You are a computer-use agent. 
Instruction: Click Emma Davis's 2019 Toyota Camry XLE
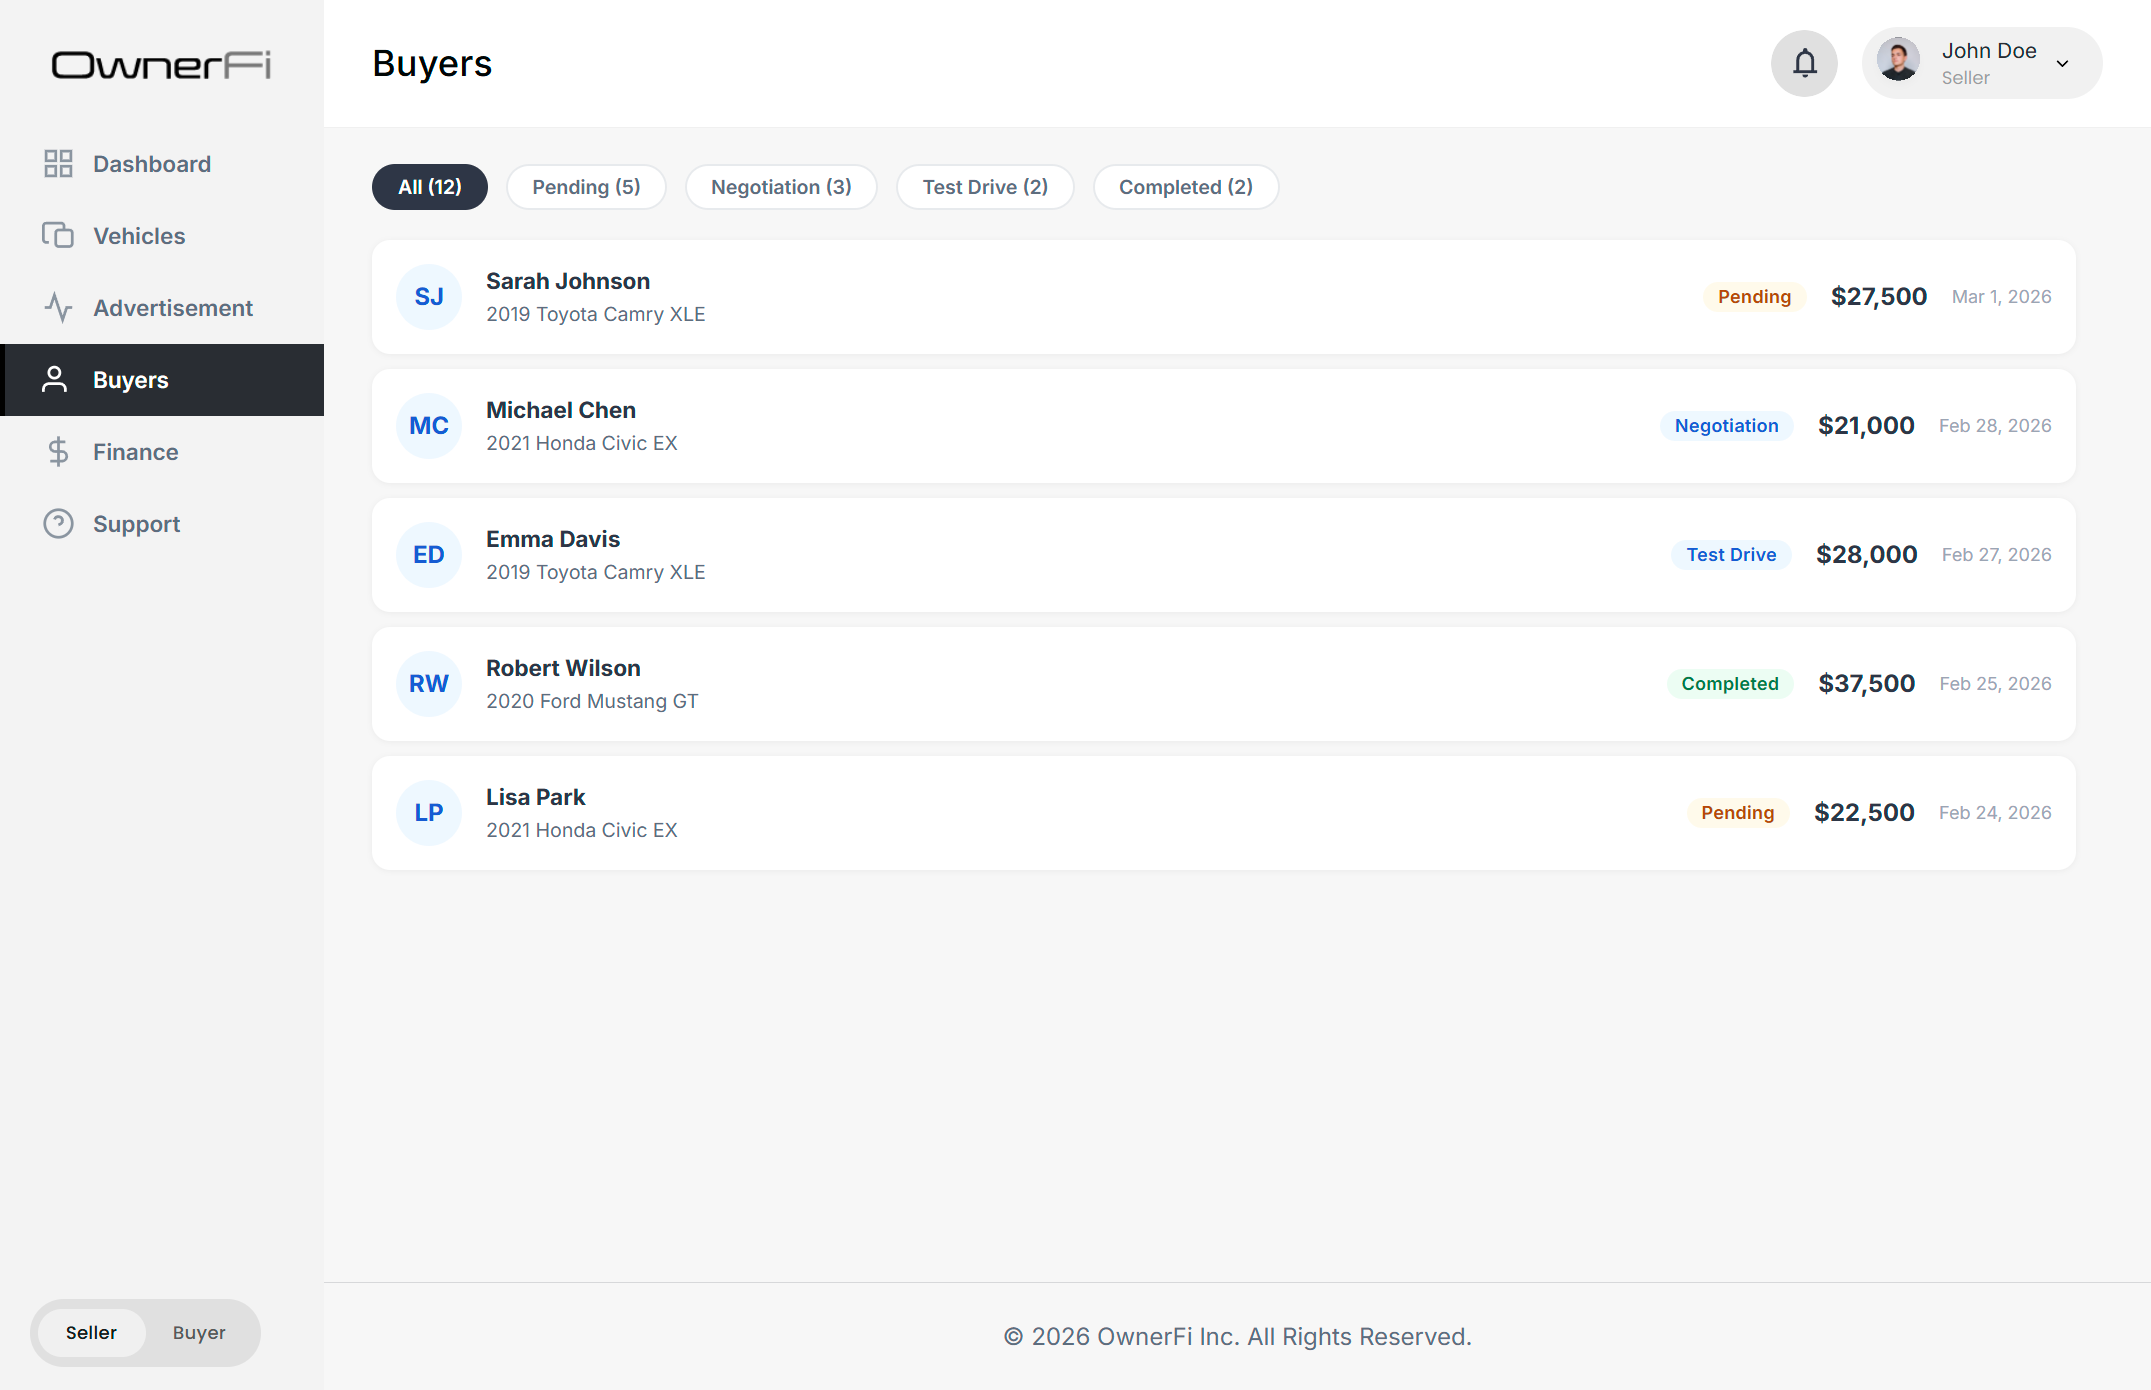tap(596, 572)
